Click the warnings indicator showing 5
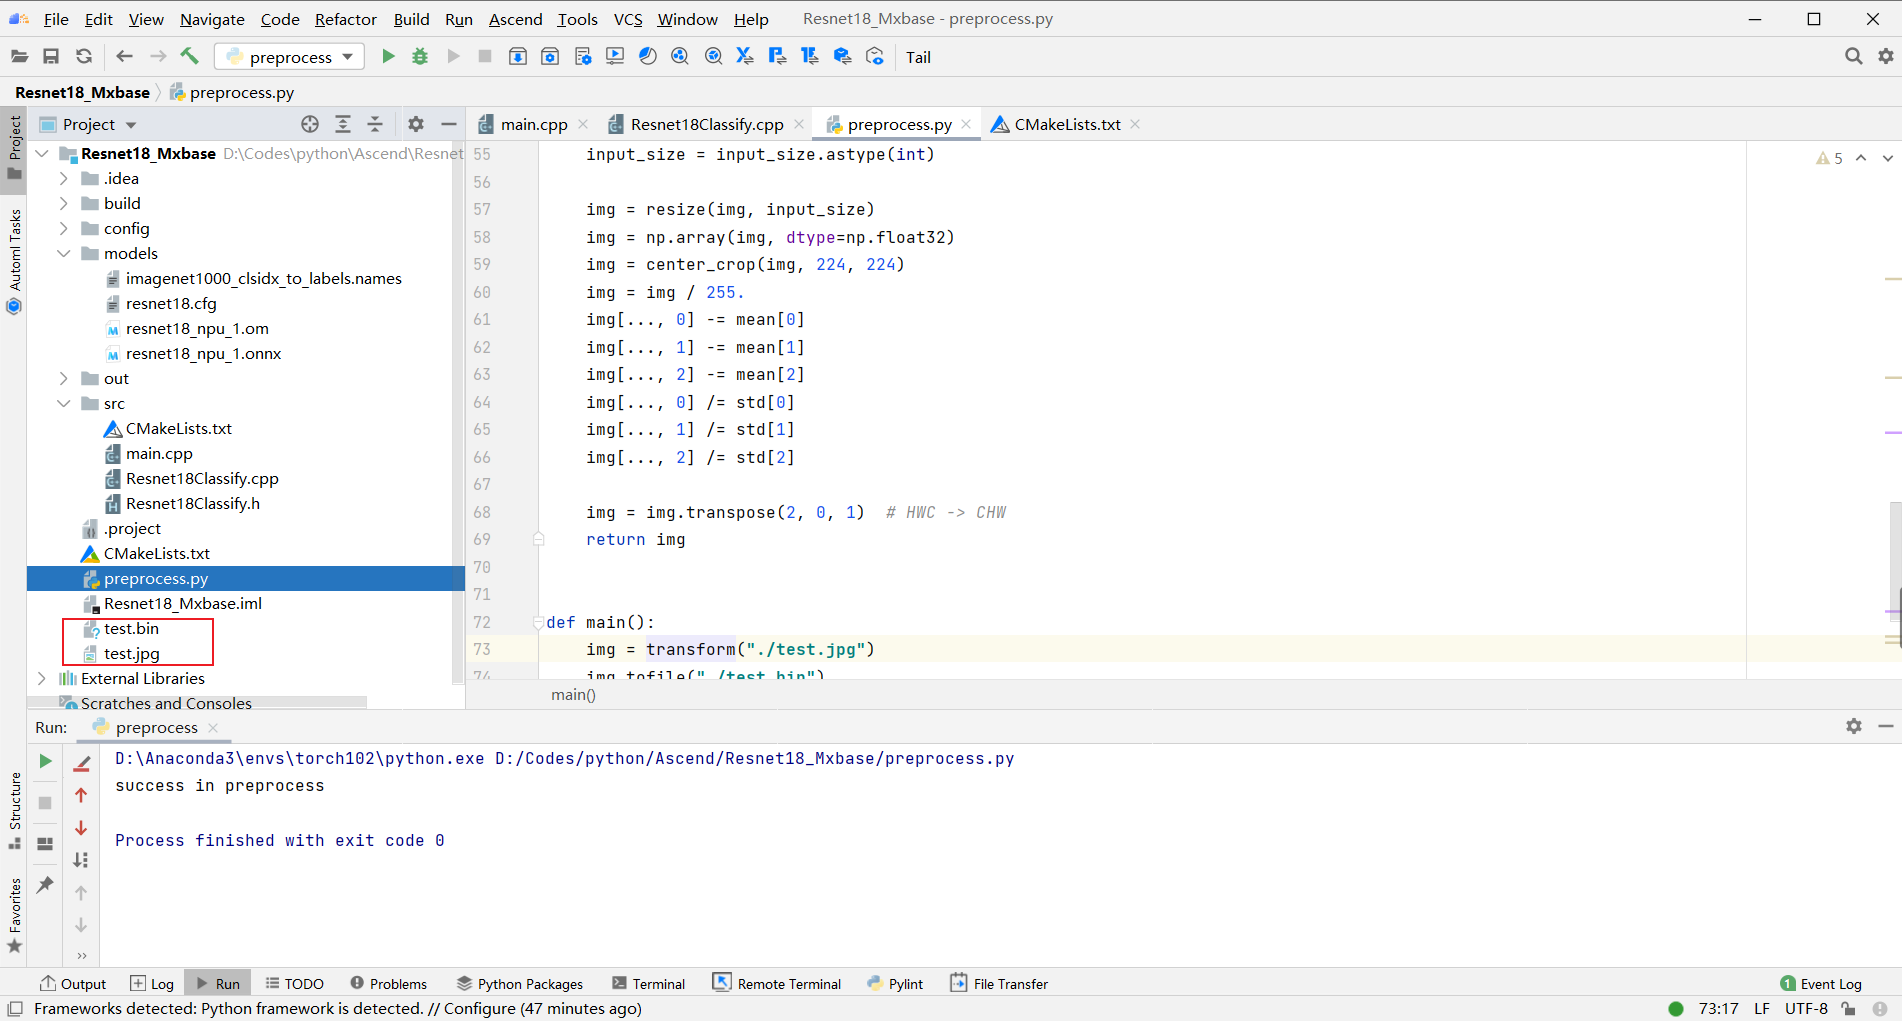 coord(1829,158)
